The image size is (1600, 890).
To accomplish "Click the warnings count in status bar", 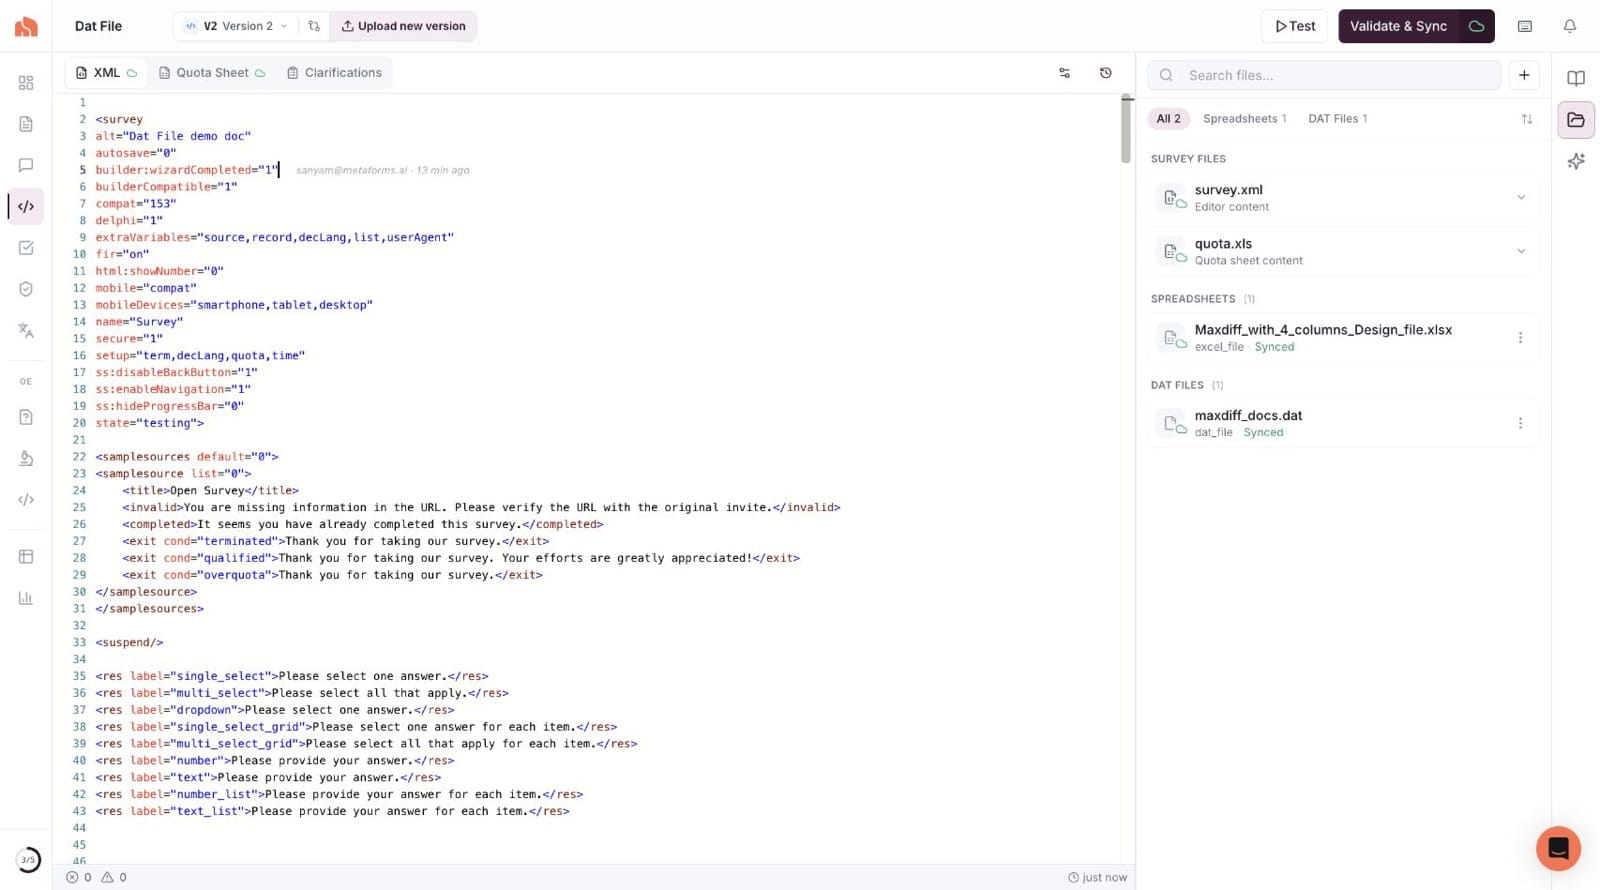I will click(x=114, y=877).
